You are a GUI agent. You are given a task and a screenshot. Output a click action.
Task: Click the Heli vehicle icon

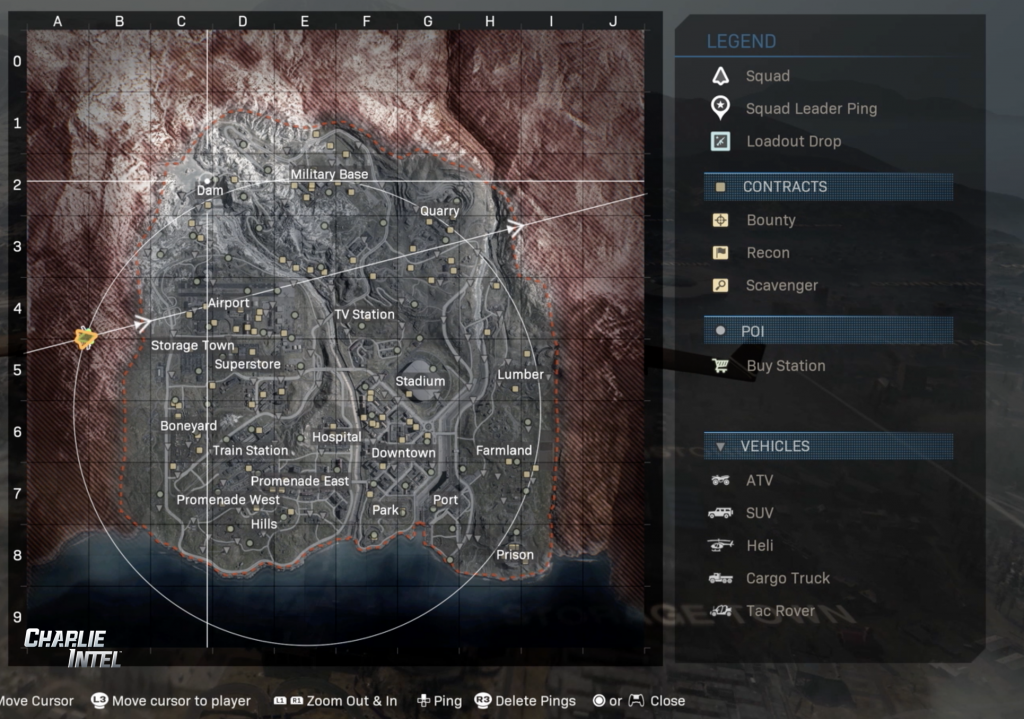[720, 546]
